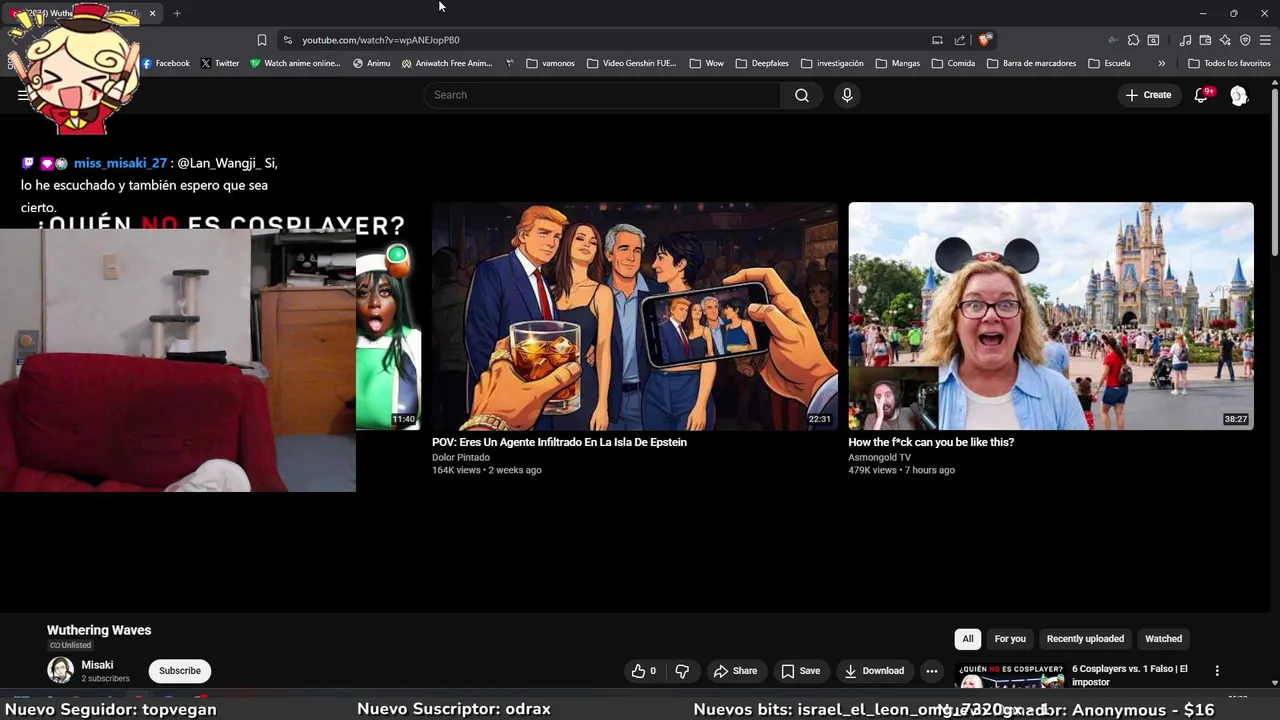Open the YouTube Create button
The width and height of the screenshot is (1280, 720).
(x=1149, y=95)
